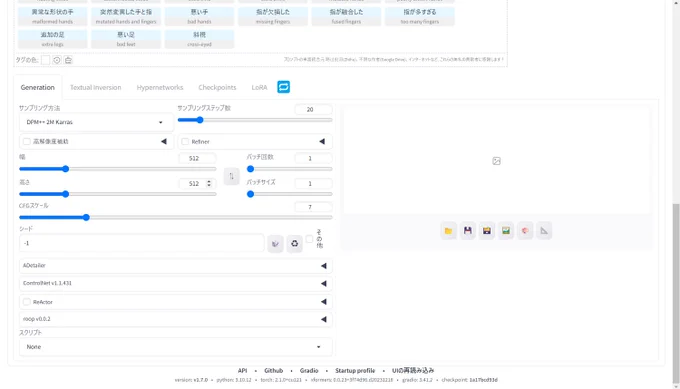Click the 高さ number field stepper arrows
The height and width of the screenshot is (389, 680).
(209, 183)
